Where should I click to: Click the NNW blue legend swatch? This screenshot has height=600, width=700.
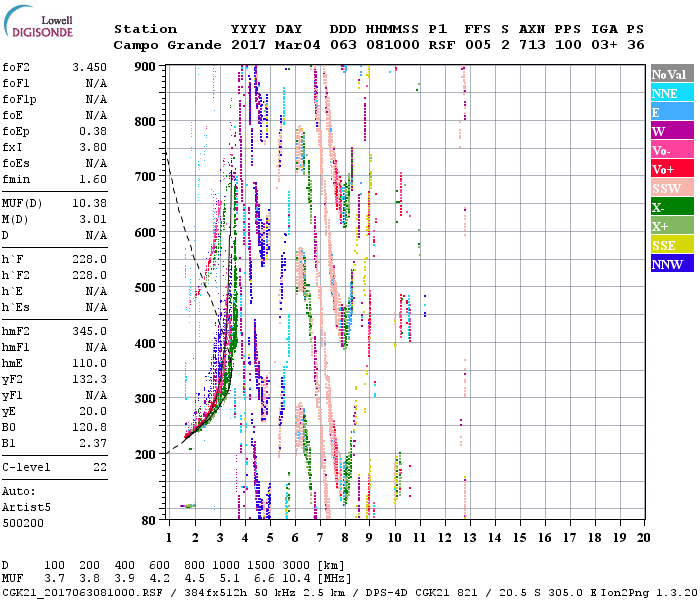(672, 264)
